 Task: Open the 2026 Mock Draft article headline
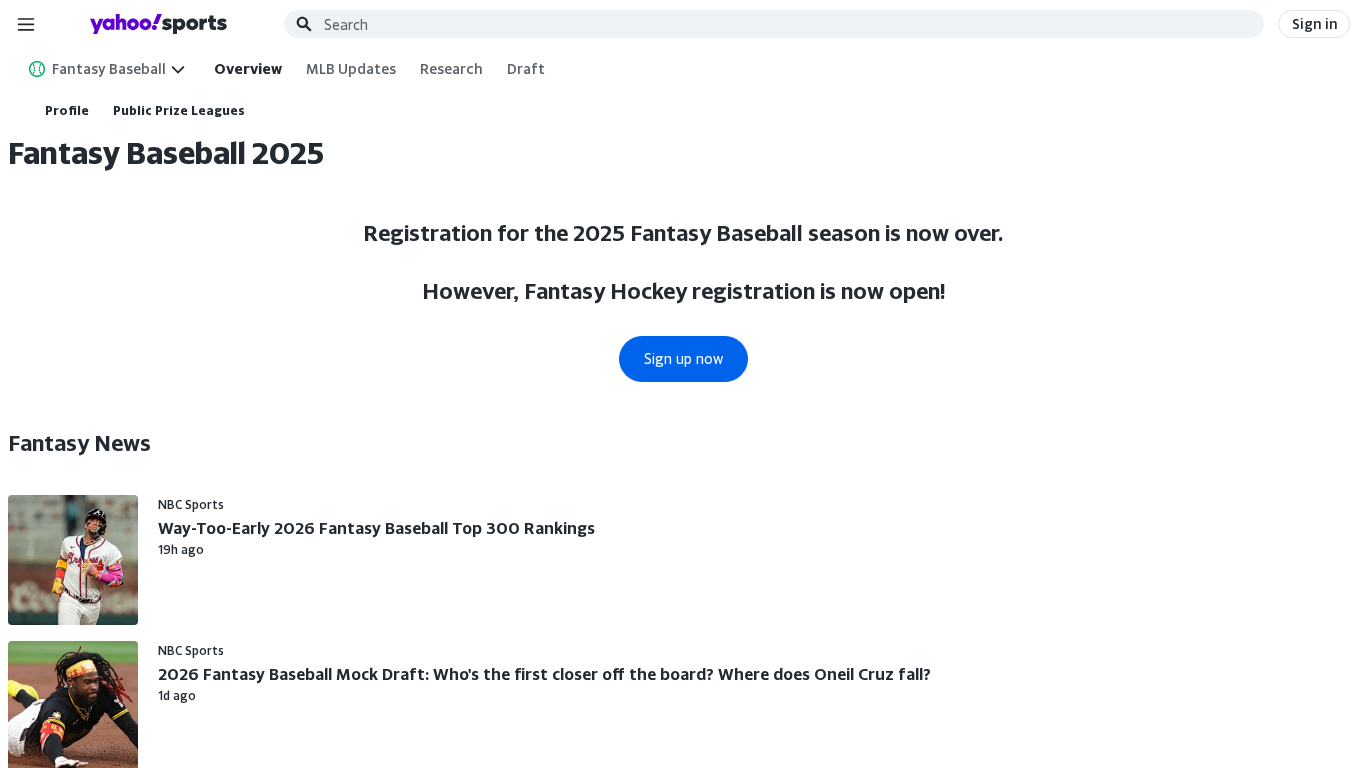[x=544, y=674]
